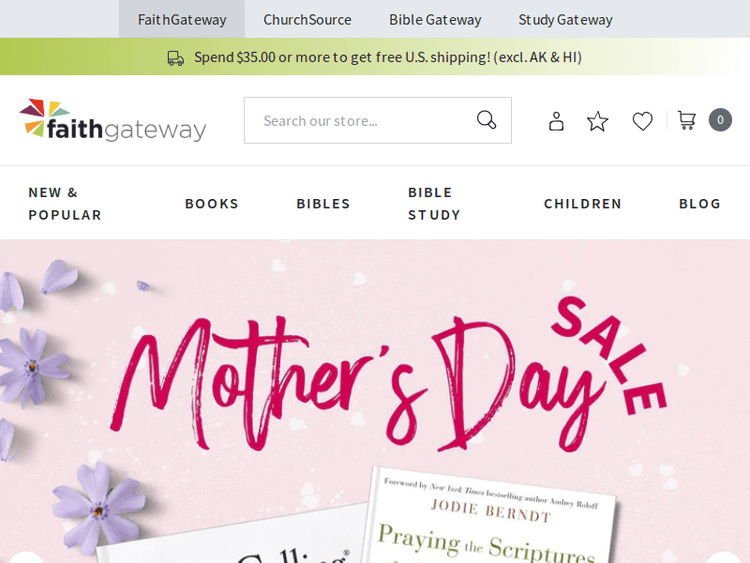The image size is (750, 563).
Task: Open the Children menu
Action: click(x=583, y=203)
